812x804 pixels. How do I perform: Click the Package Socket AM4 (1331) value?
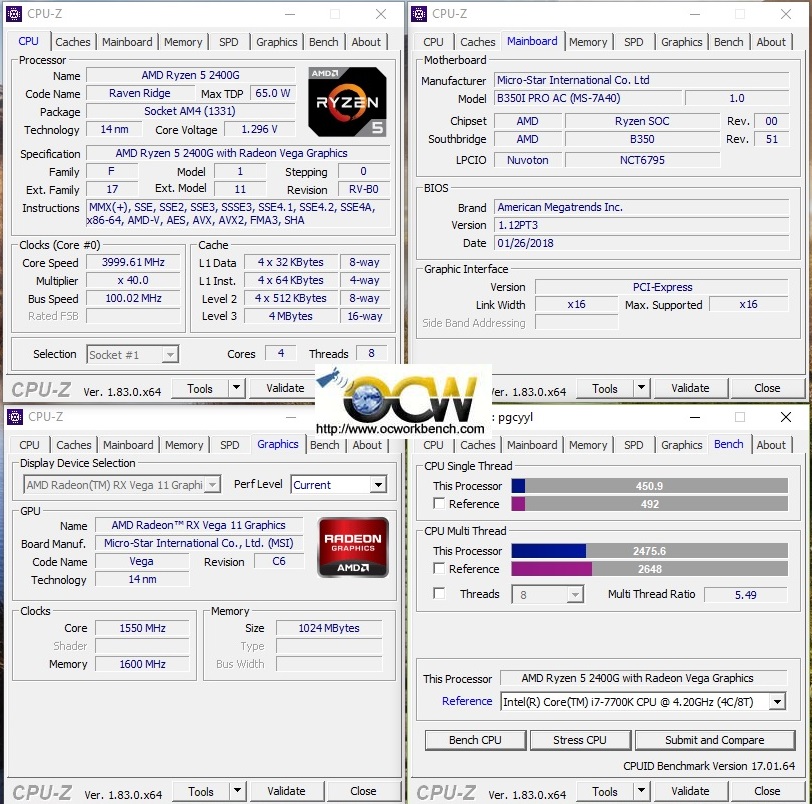pos(191,111)
